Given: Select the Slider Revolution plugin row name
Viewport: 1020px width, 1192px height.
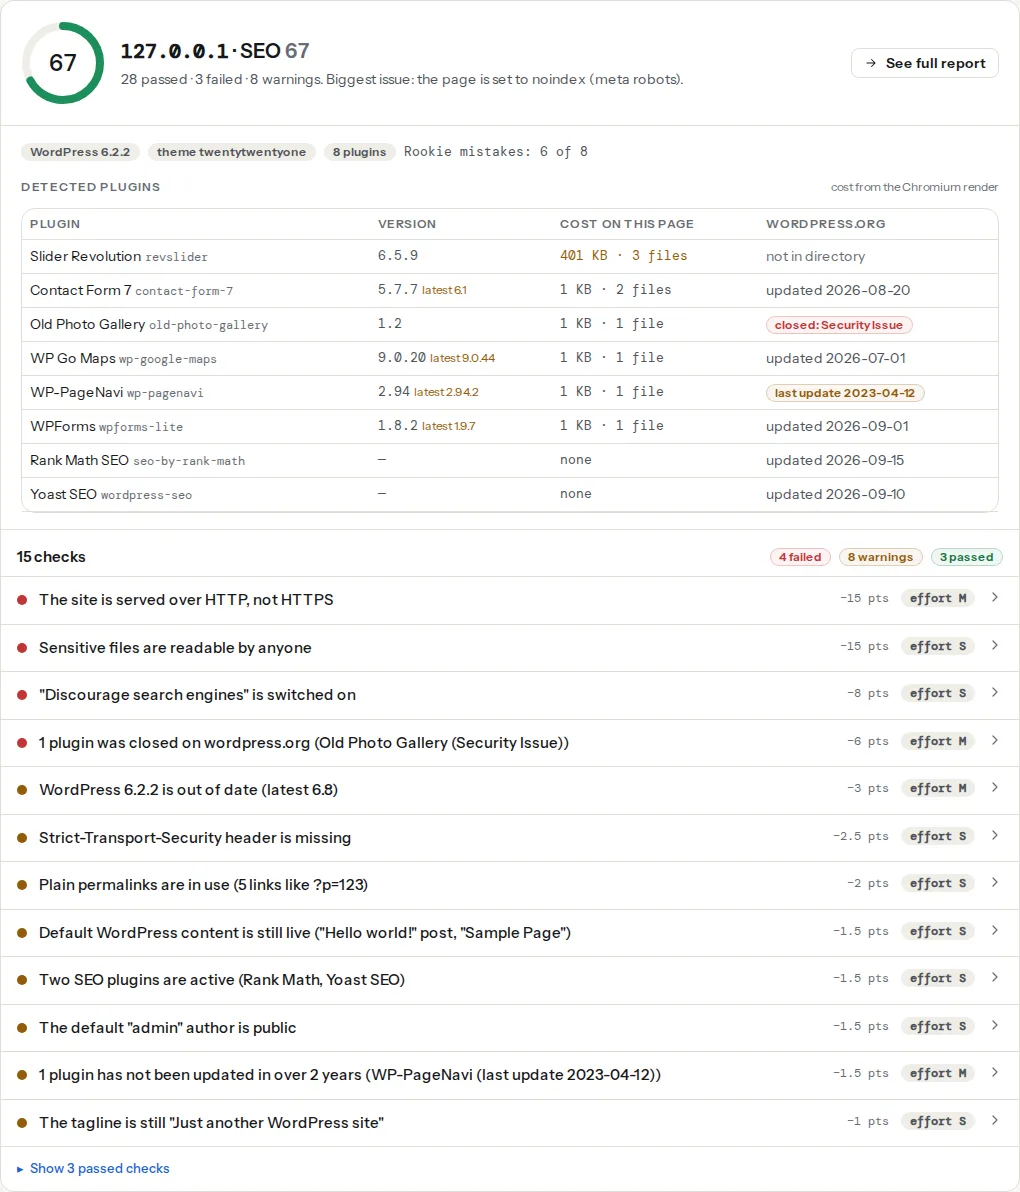Looking at the screenshot, I should 86,256.
